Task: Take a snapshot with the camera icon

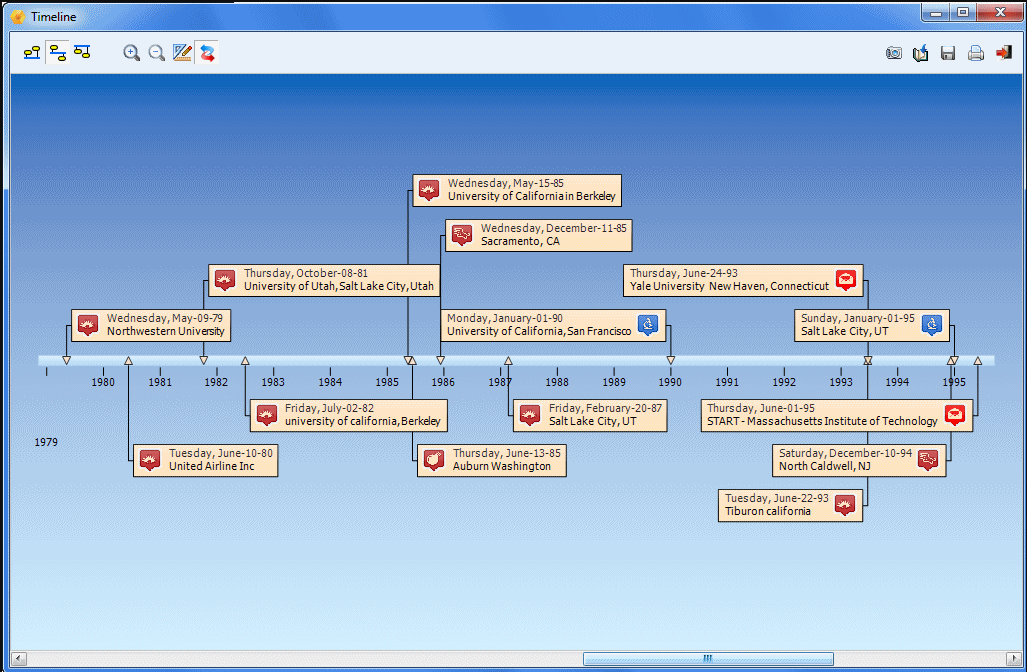Action: (894, 53)
